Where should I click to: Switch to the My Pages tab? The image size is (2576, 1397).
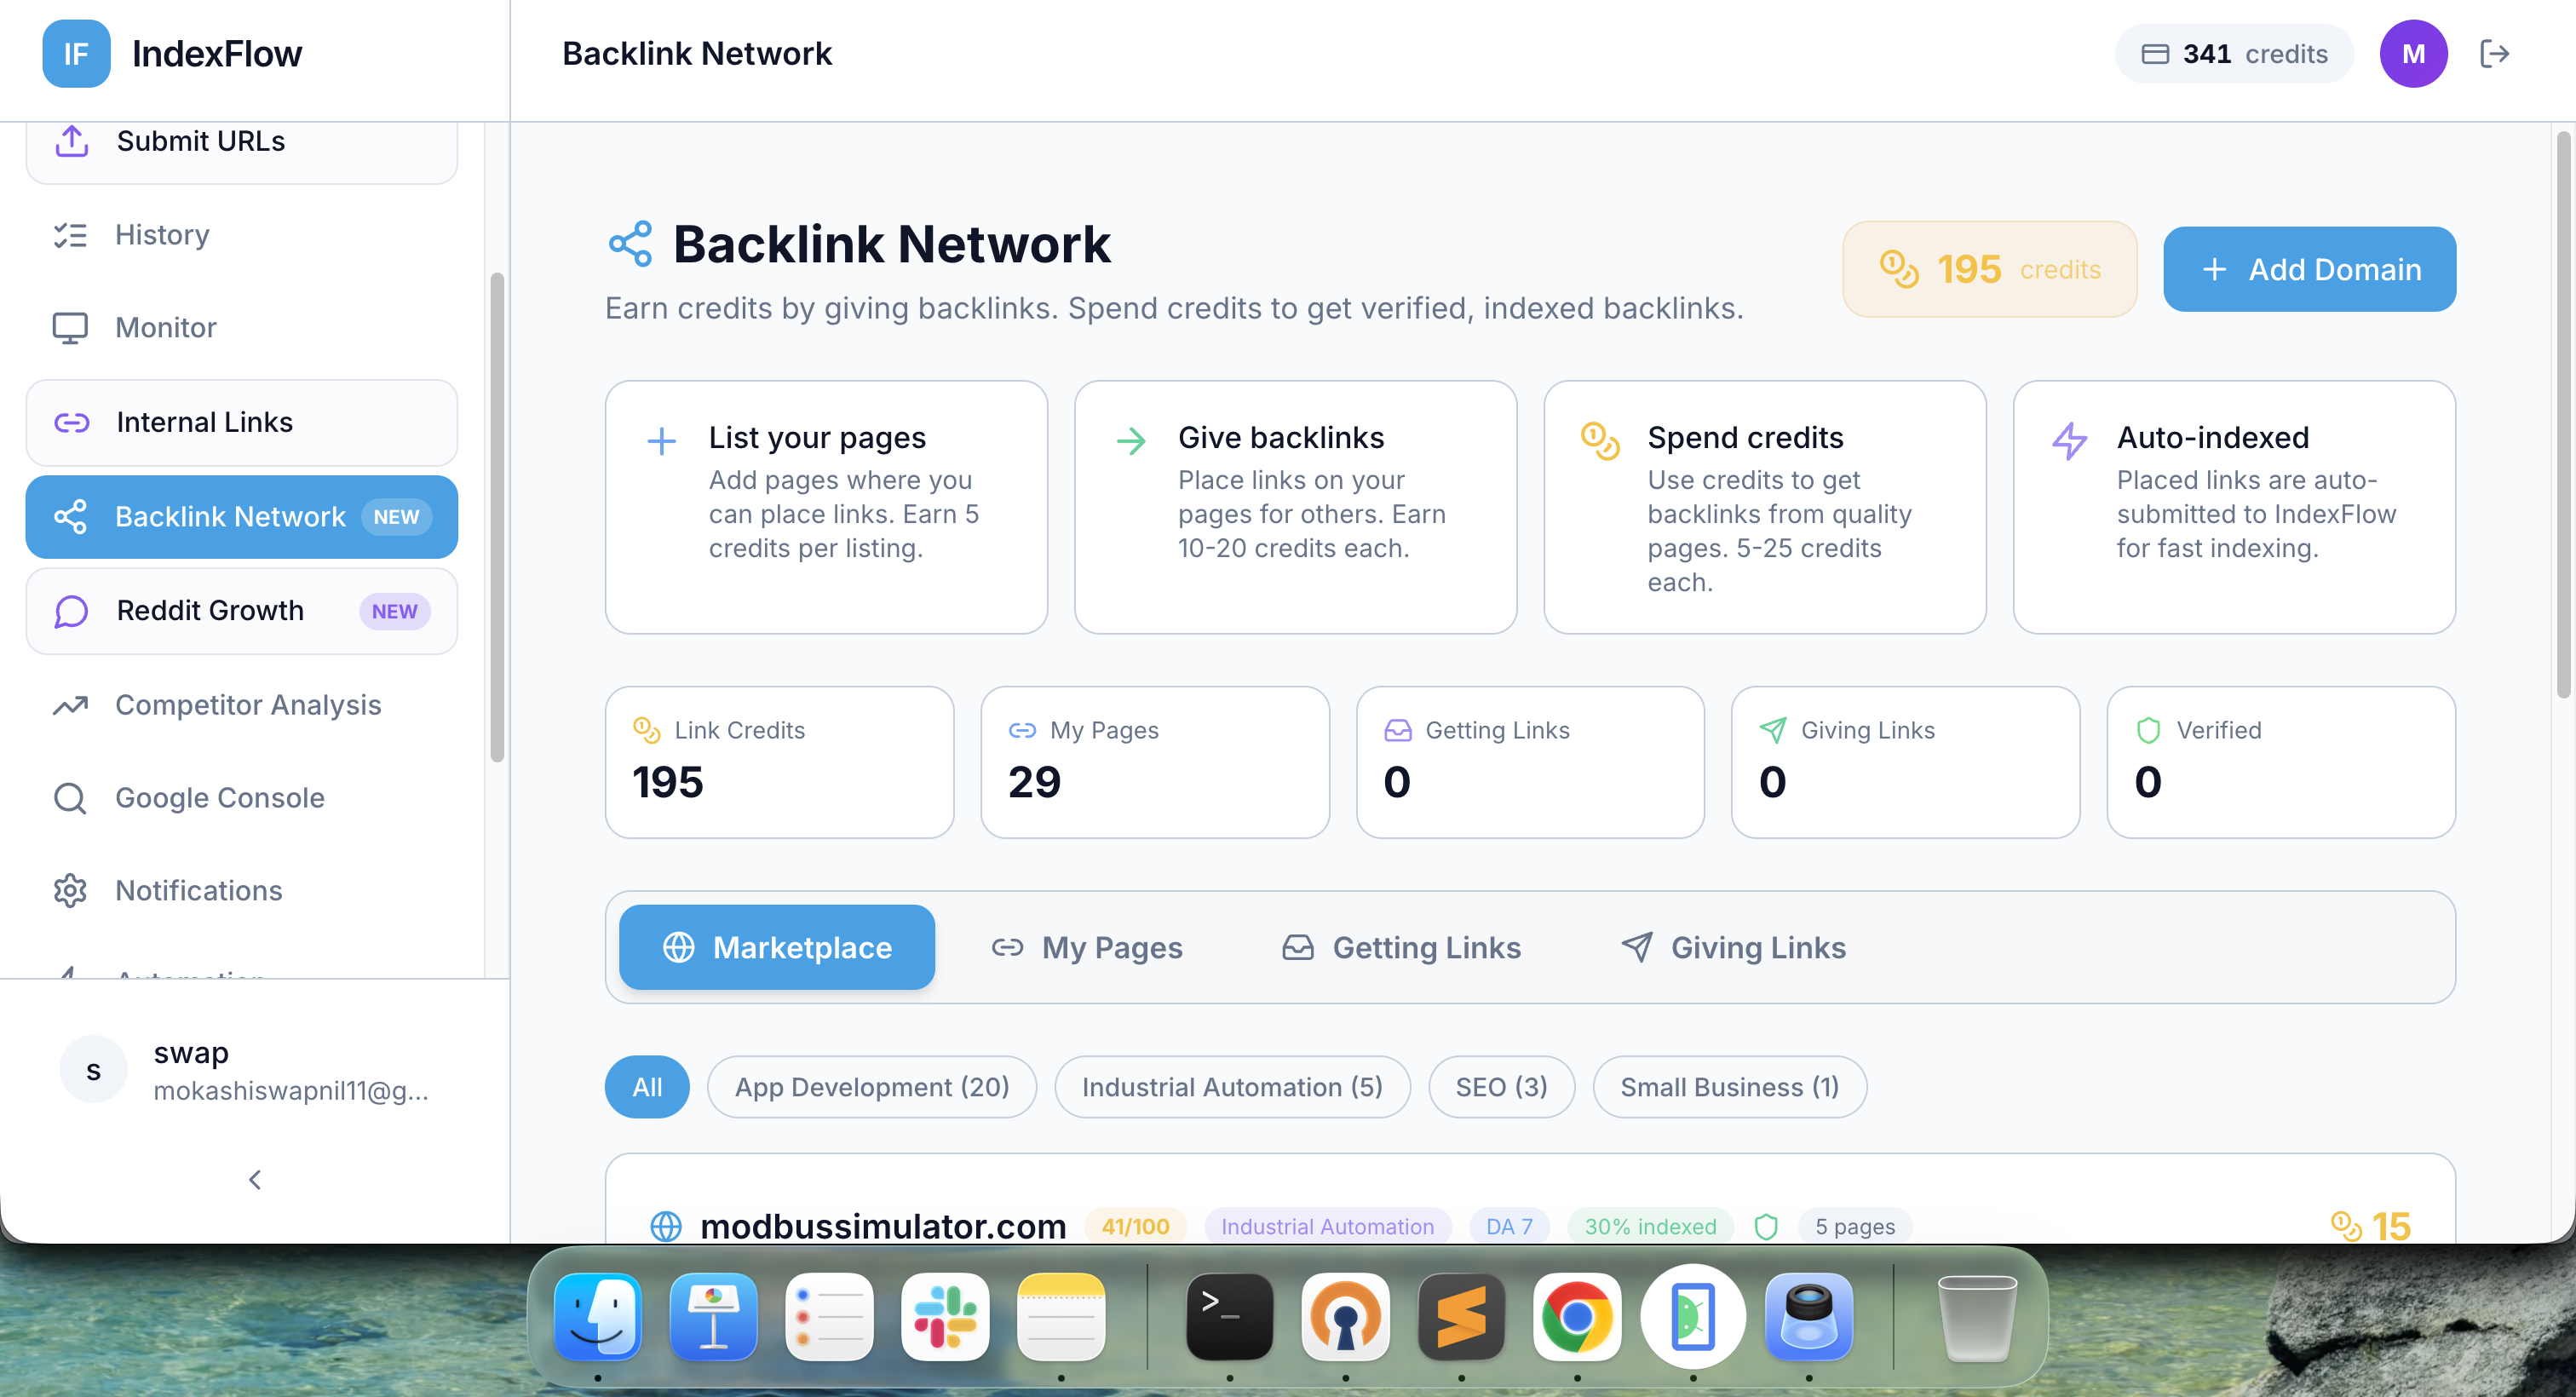click(x=1087, y=948)
